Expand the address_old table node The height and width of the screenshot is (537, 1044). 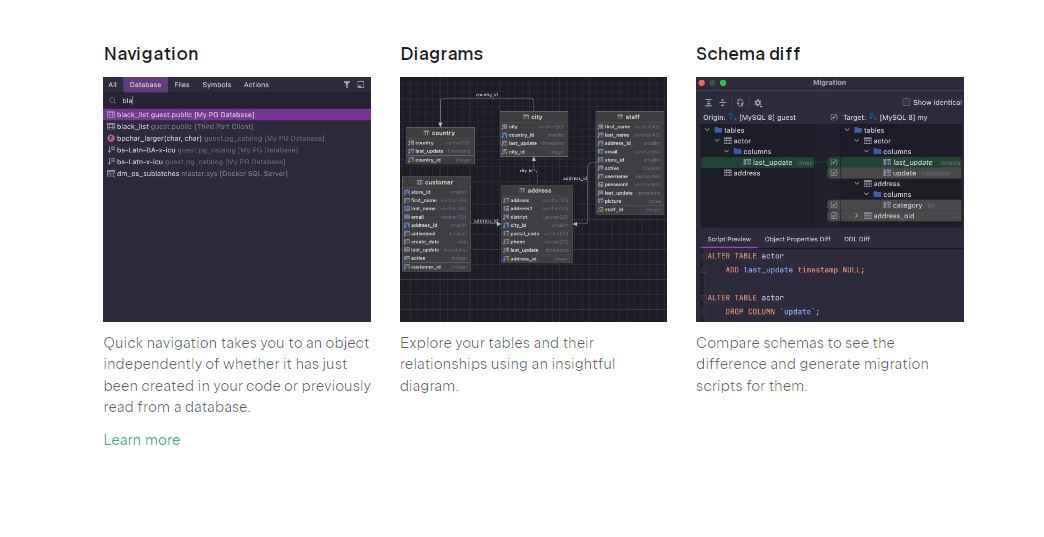coord(856,216)
